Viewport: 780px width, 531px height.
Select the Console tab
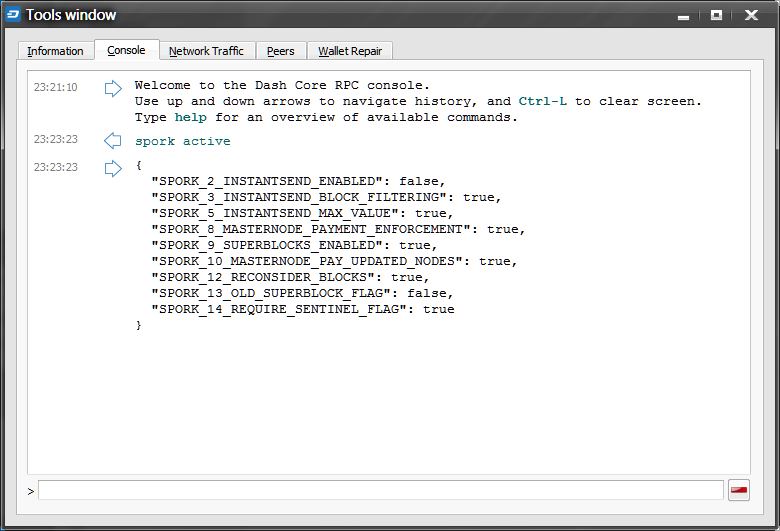click(x=126, y=50)
